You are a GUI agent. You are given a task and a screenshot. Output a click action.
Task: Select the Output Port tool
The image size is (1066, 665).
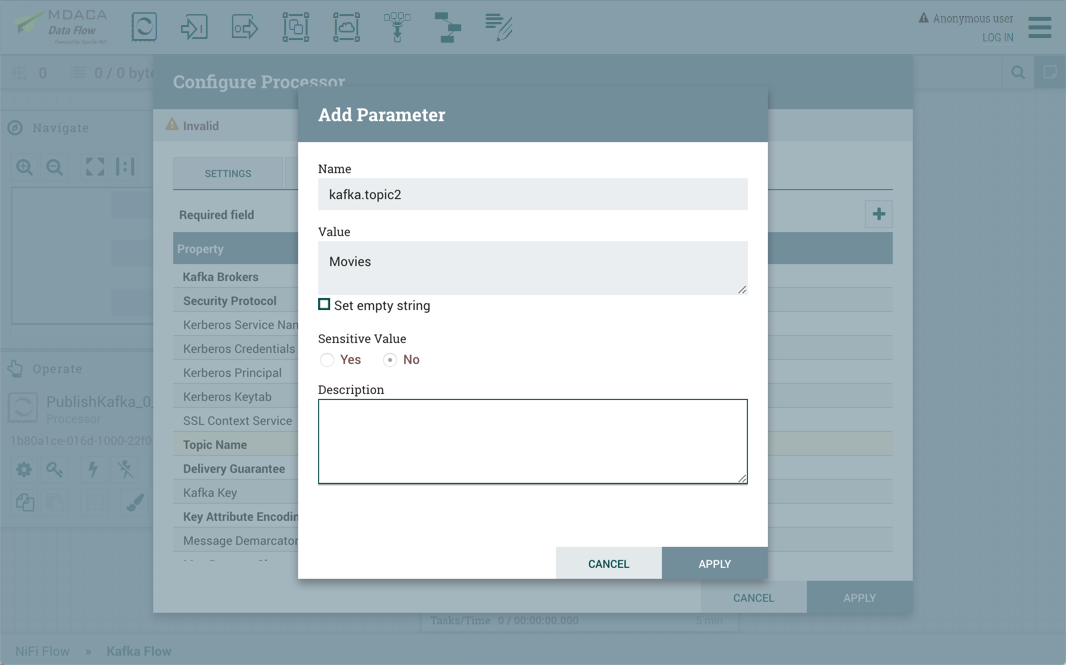click(x=244, y=27)
